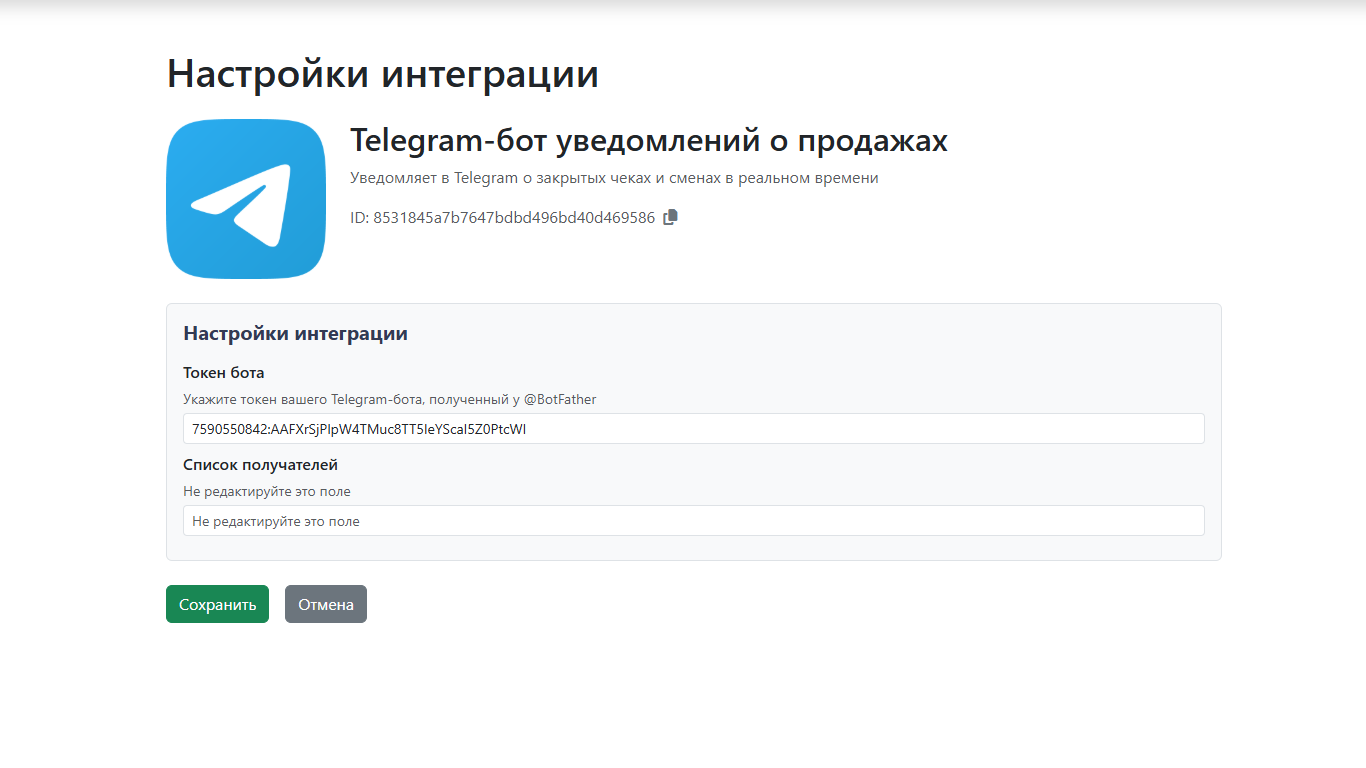Click the word Telegram in the description line
Image resolution: width=1366 pixels, height=768 pixels.
click(x=486, y=178)
